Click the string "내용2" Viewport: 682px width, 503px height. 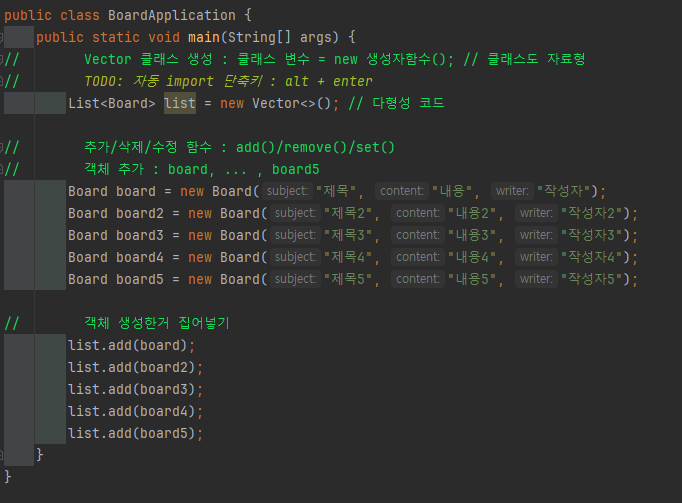(471, 213)
